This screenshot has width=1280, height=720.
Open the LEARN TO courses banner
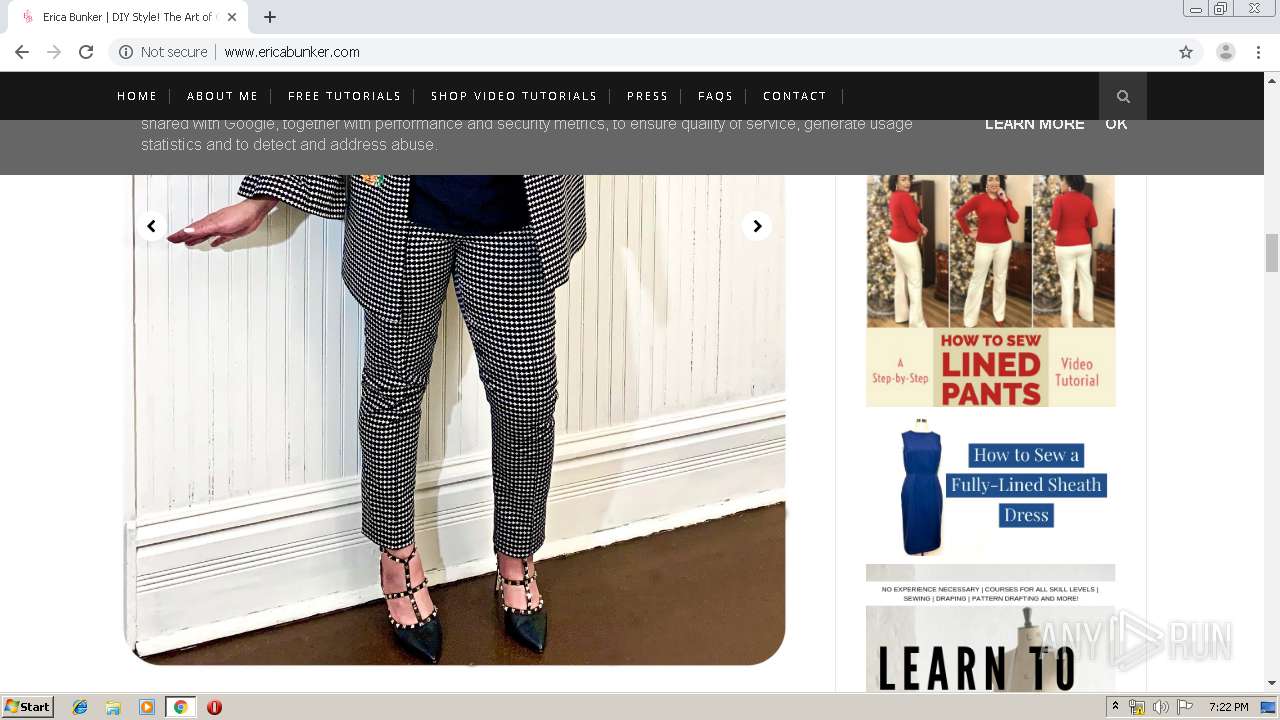990,628
